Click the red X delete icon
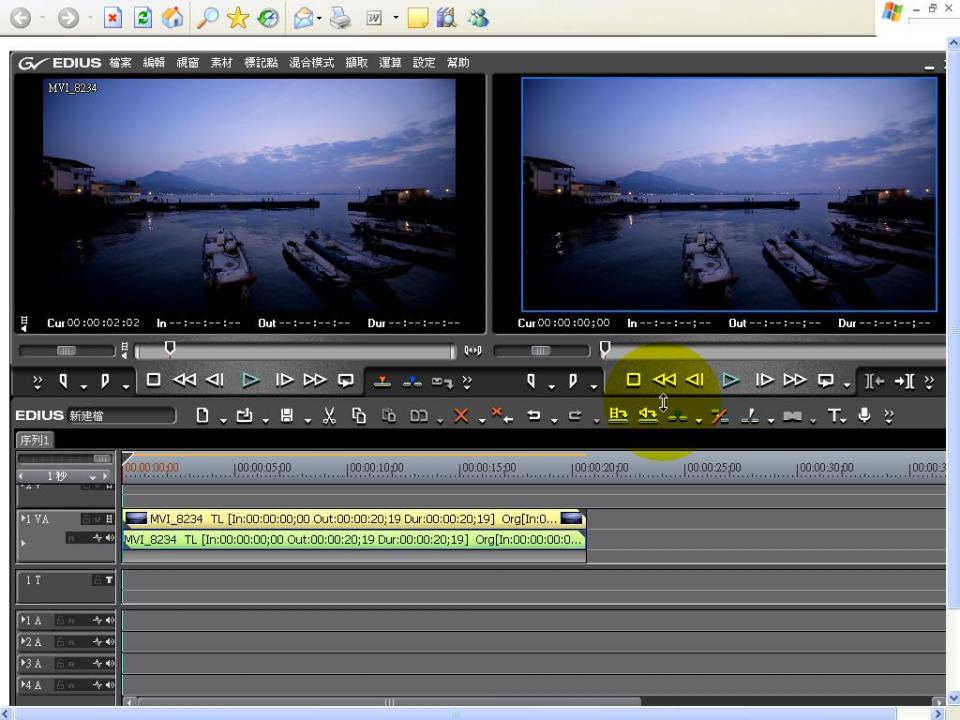The height and width of the screenshot is (720, 960). click(460, 415)
